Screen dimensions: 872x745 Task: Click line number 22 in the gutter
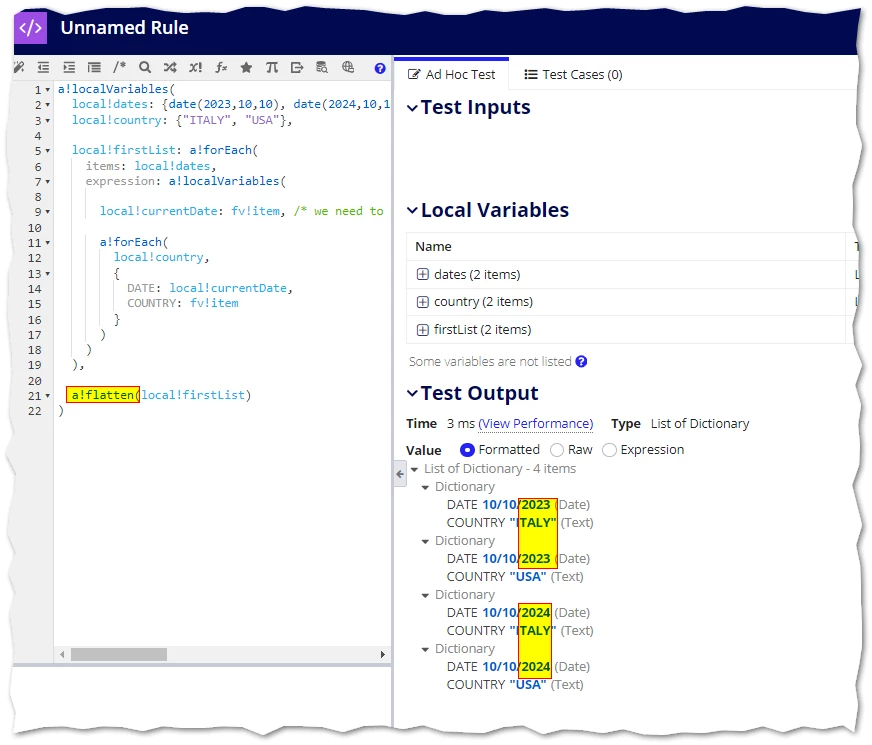coord(34,411)
